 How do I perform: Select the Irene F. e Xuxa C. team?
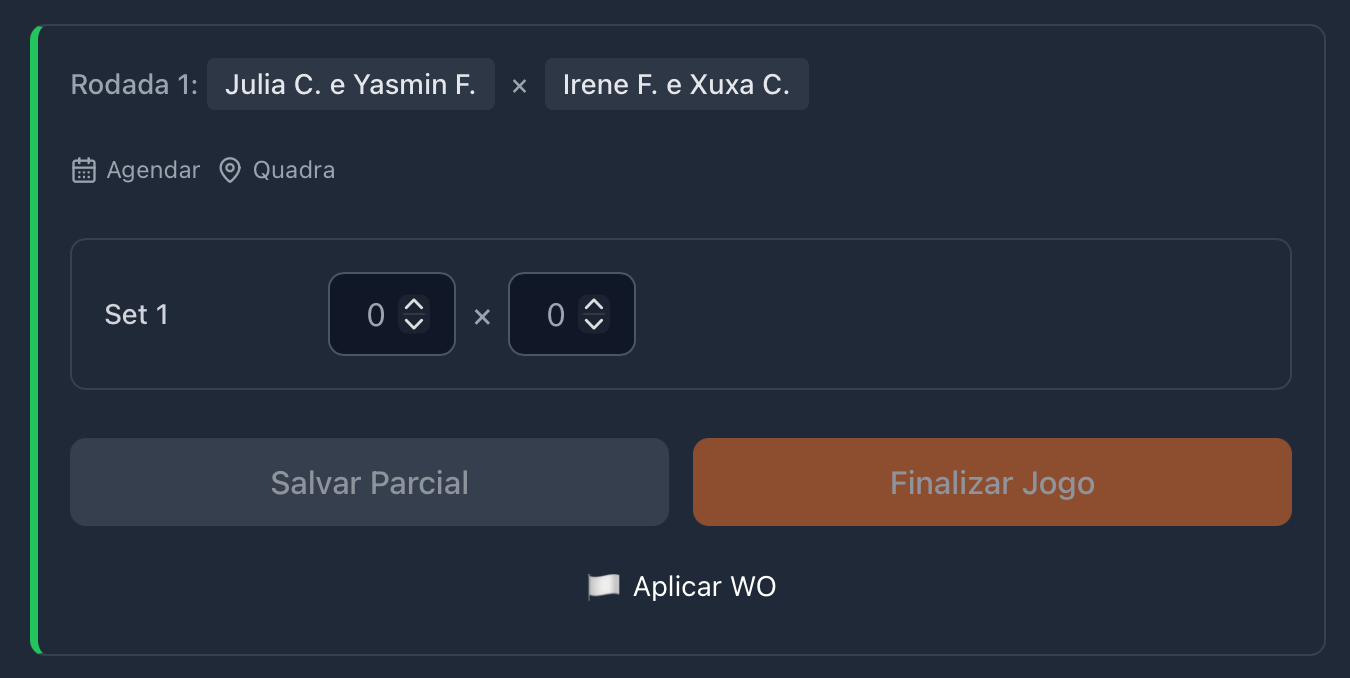676,85
